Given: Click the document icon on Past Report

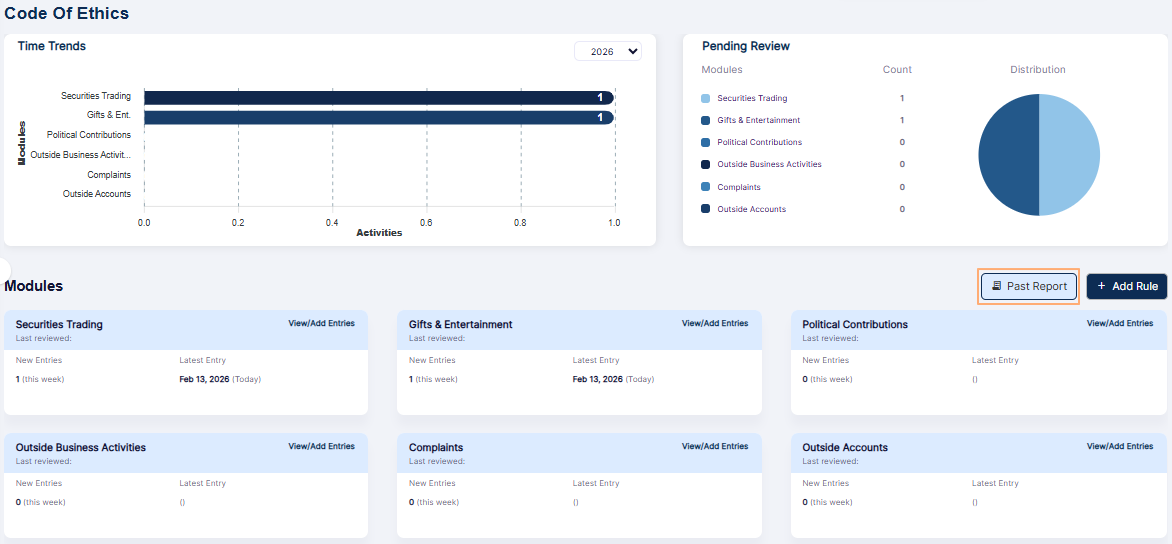Looking at the screenshot, I should (996, 286).
